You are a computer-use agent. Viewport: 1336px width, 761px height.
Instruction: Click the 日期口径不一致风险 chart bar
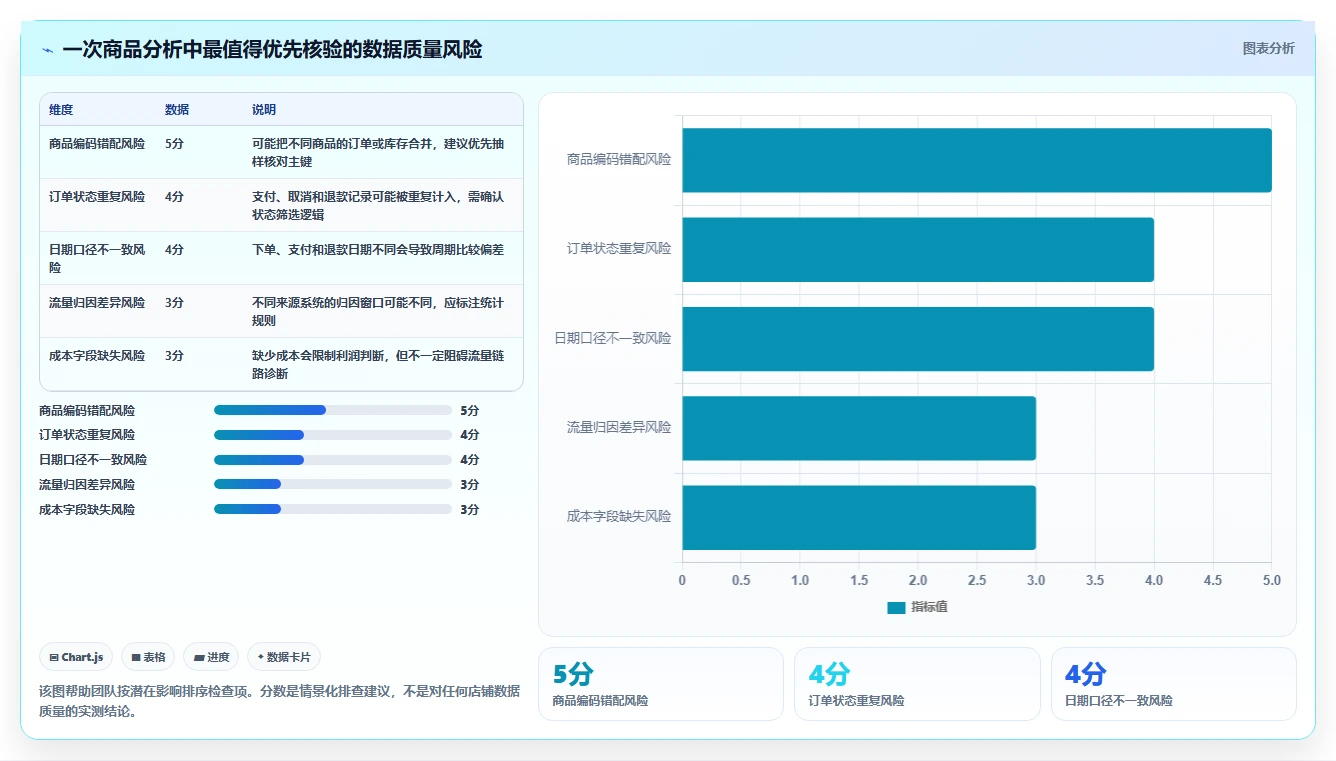(x=918, y=338)
